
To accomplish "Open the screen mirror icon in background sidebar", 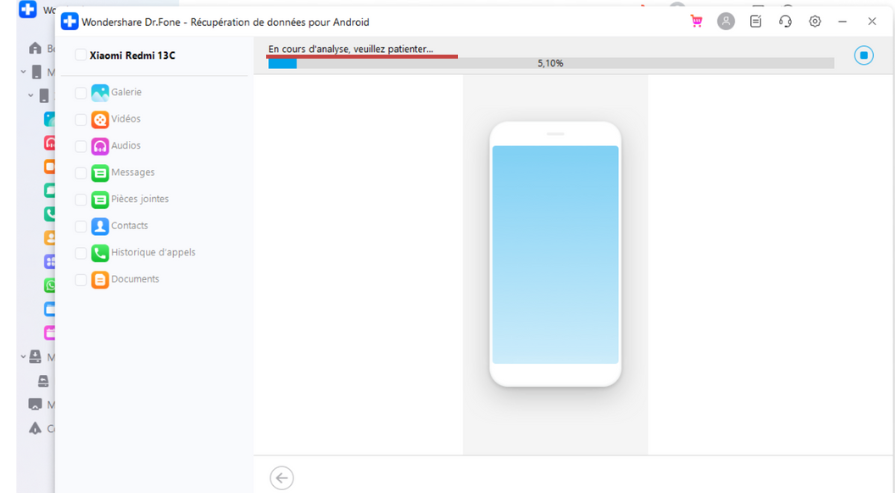I will pyautogui.click(x=35, y=404).
